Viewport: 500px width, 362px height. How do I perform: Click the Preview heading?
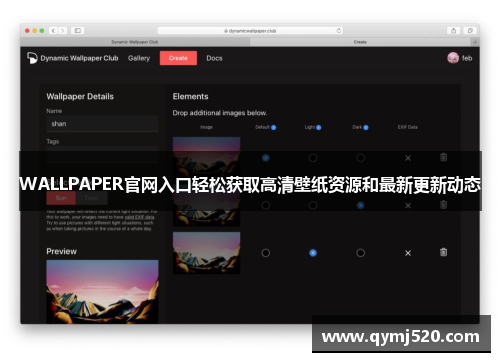(x=61, y=251)
